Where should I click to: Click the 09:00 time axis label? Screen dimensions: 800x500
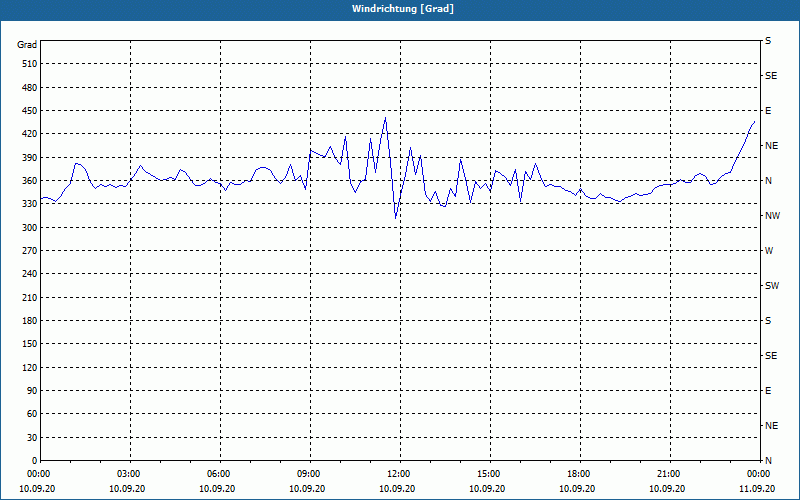(x=310, y=474)
